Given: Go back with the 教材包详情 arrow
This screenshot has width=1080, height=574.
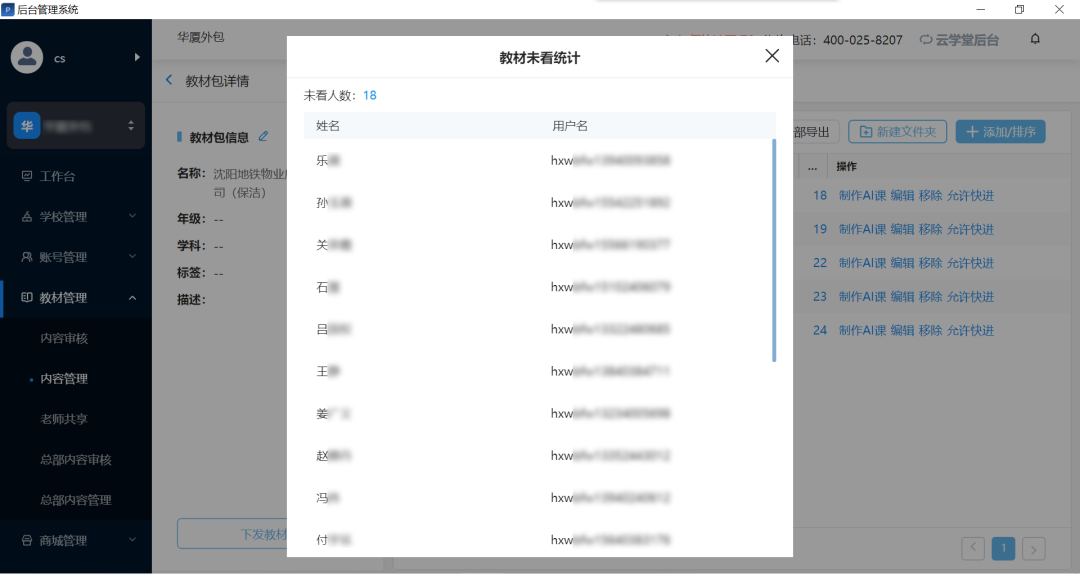Looking at the screenshot, I should click(x=169, y=80).
